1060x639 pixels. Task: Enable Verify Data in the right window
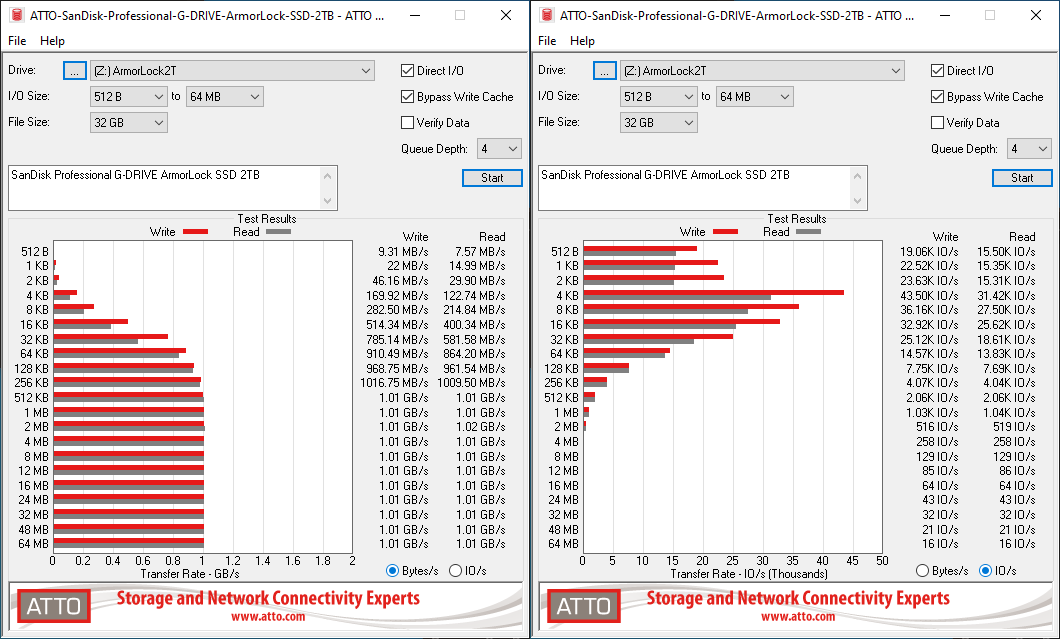(938, 123)
